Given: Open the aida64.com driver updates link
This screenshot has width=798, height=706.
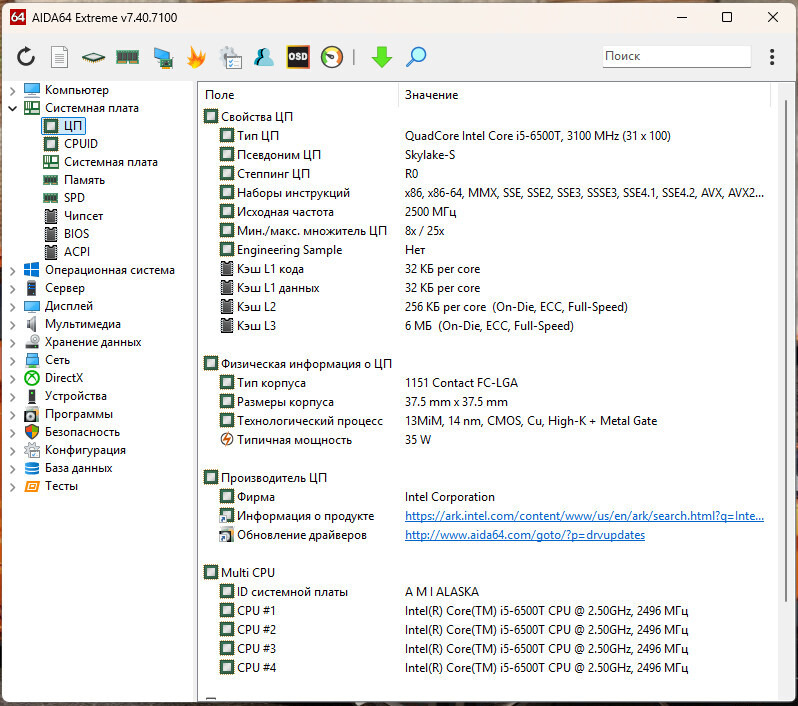Looking at the screenshot, I should click(x=524, y=535).
